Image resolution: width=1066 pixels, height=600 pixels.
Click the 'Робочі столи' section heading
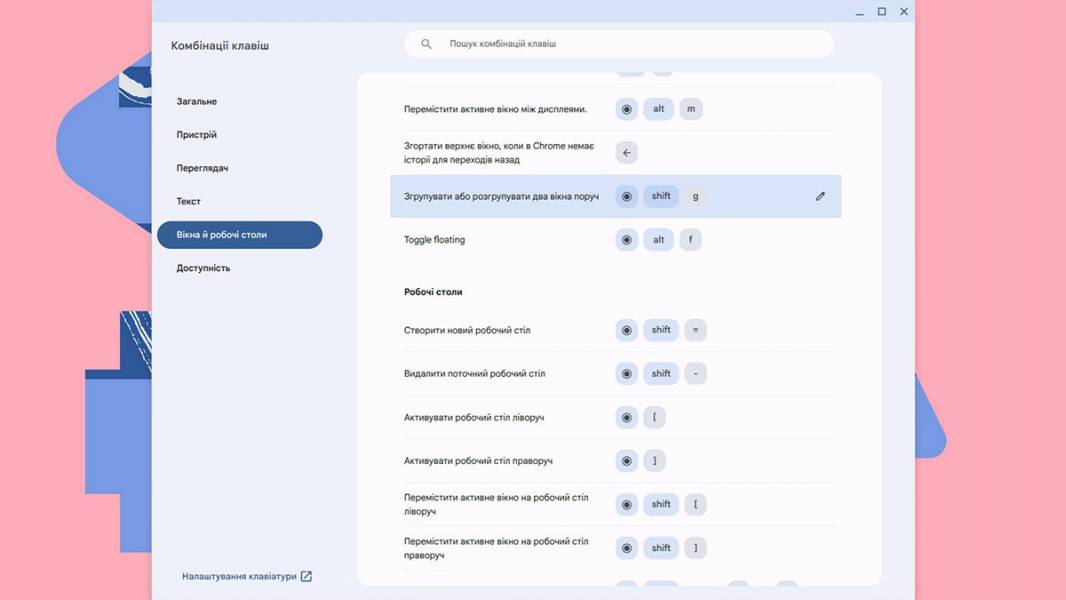click(433, 292)
